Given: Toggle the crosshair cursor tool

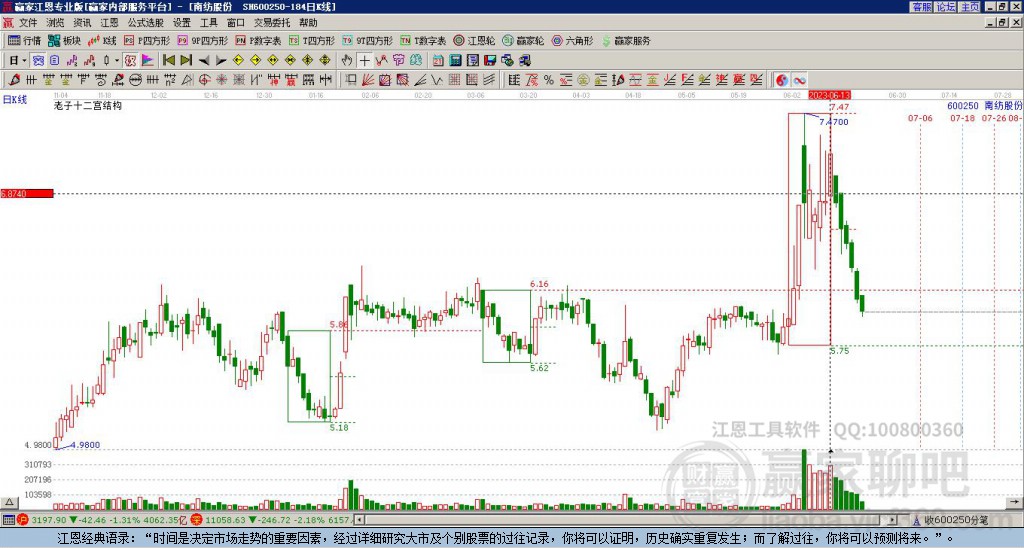Looking at the screenshot, I should point(364,61).
